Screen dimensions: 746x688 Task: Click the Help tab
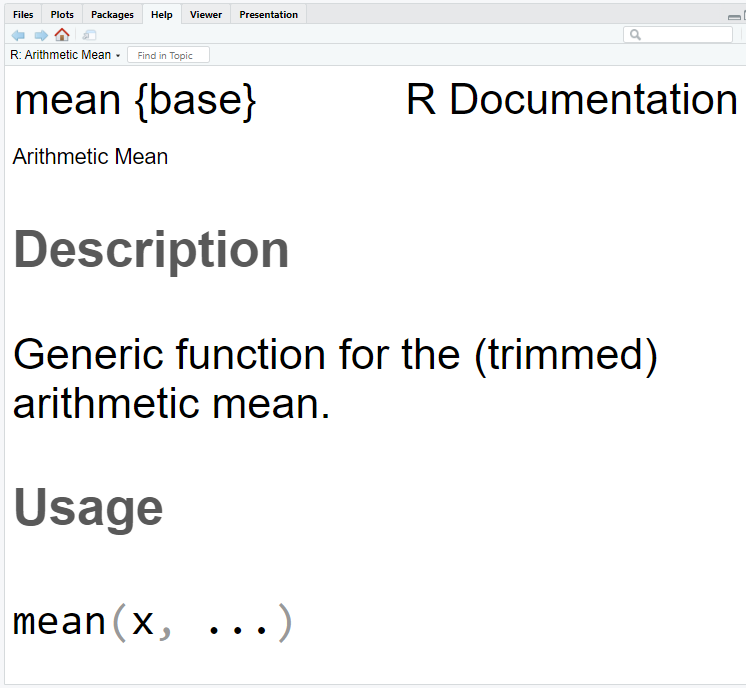click(x=161, y=15)
